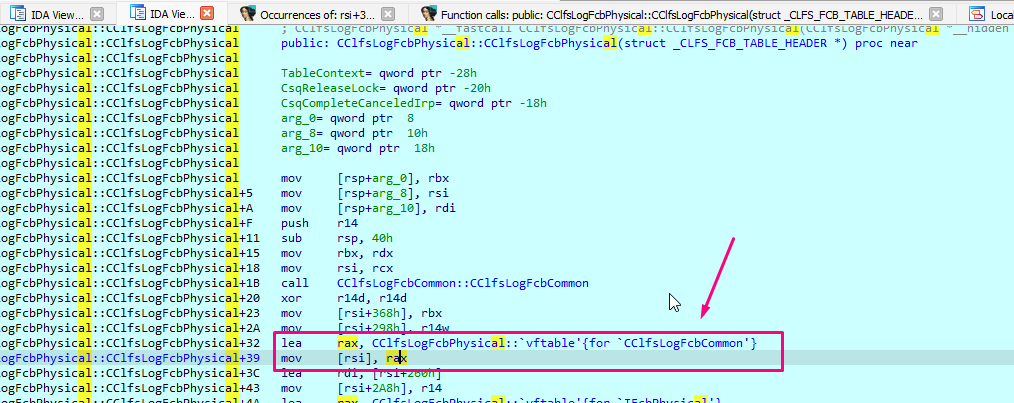Image resolution: width=1014 pixels, height=403 pixels.
Task: Close the first IDA View tab
Action: pos(96,14)
